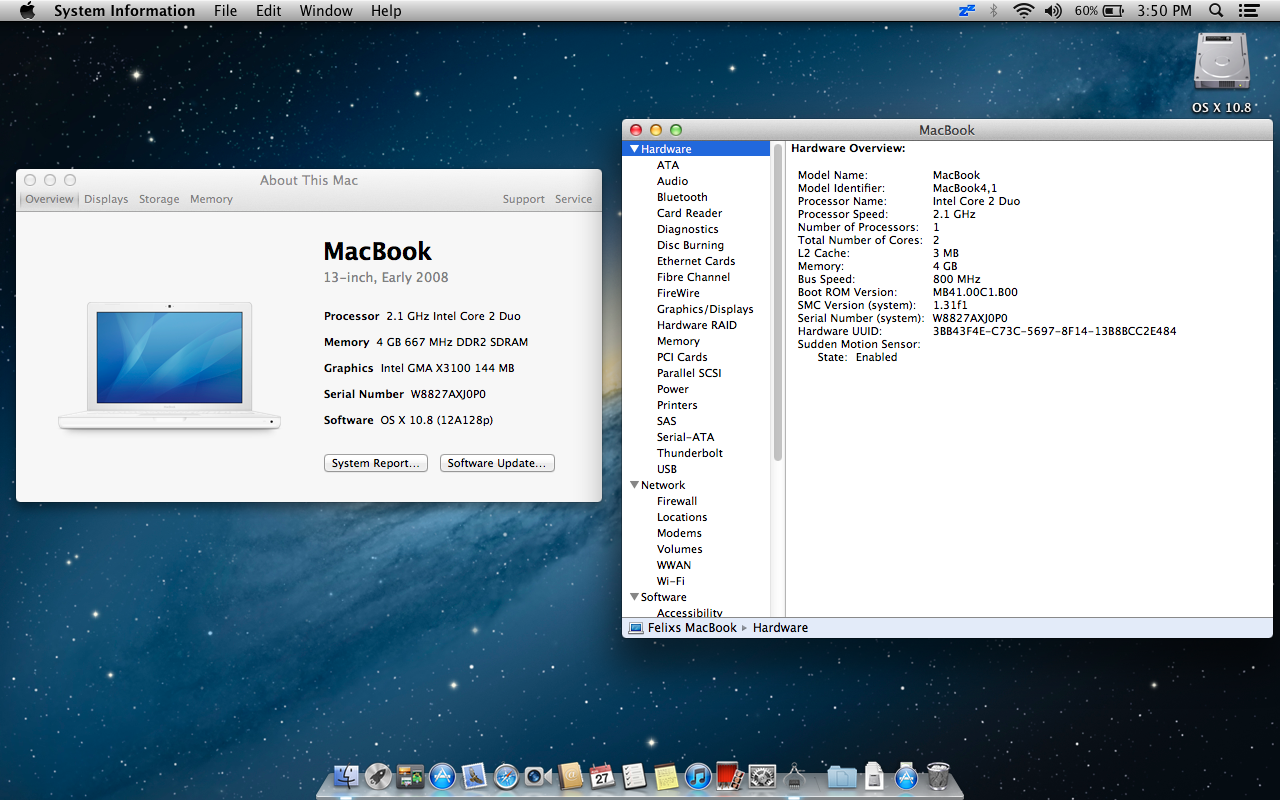Click Boot ROM Version MB41.00C1.B00

[x=975, y=292]
